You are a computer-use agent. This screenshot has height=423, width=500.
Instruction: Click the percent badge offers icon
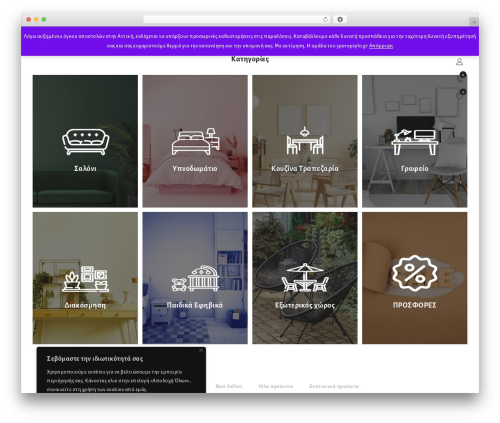[415, 273]
